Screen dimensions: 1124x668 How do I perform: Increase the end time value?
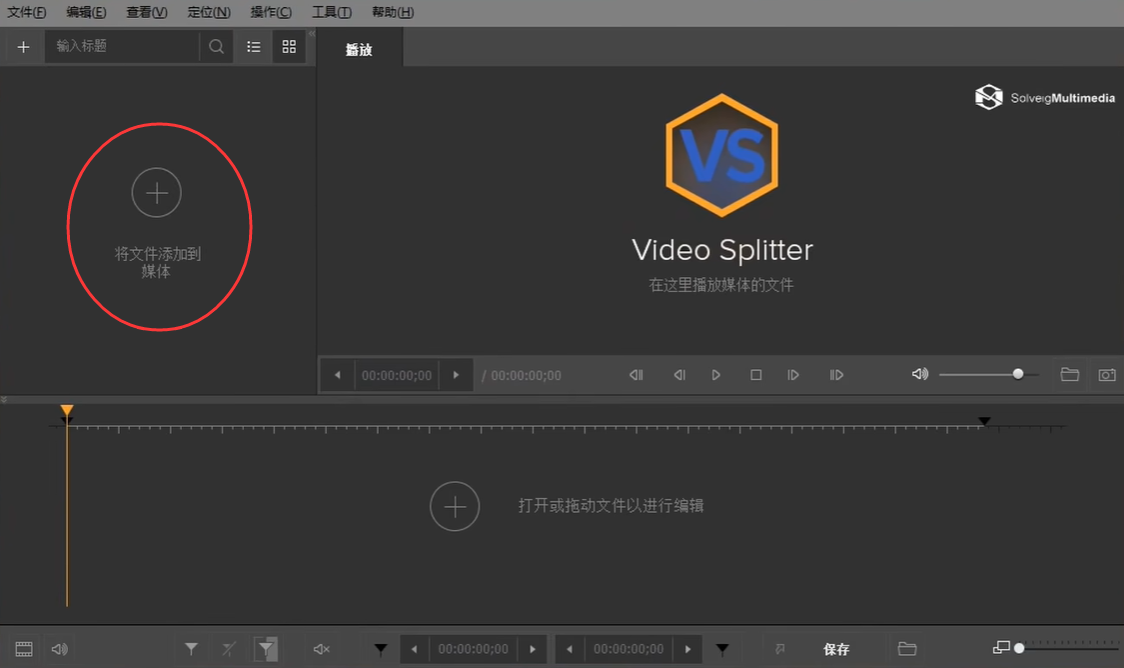click(688, 649)
